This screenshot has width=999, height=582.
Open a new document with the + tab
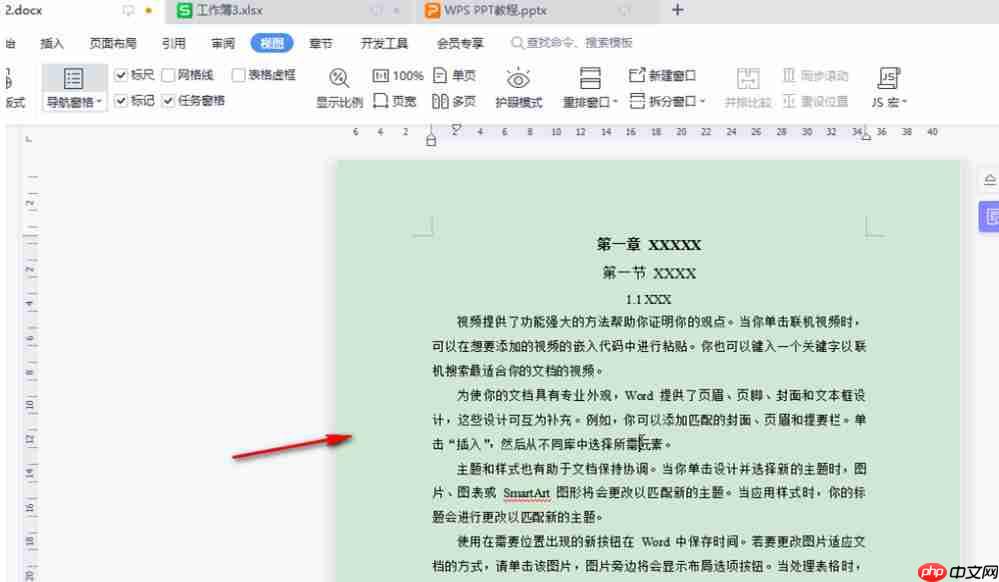678,11
